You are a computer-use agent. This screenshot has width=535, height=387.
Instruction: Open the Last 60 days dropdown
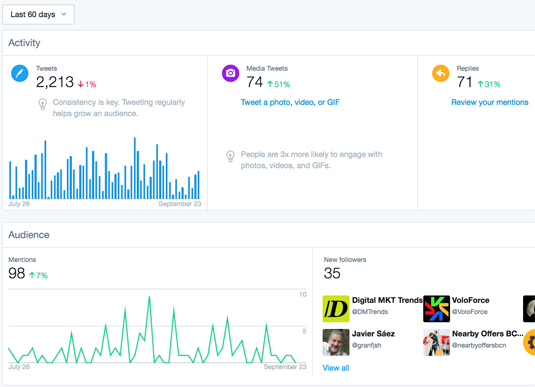(x=38, y=14)
